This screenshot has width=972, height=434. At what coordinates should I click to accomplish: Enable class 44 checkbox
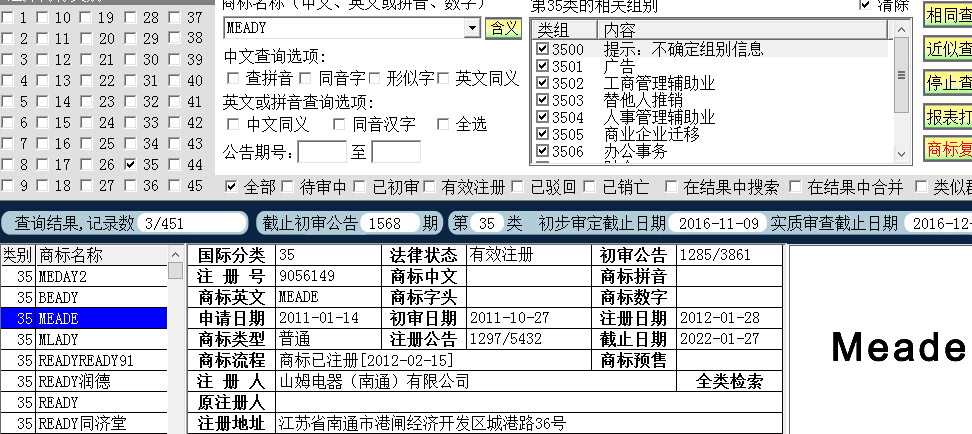point(175,165)
